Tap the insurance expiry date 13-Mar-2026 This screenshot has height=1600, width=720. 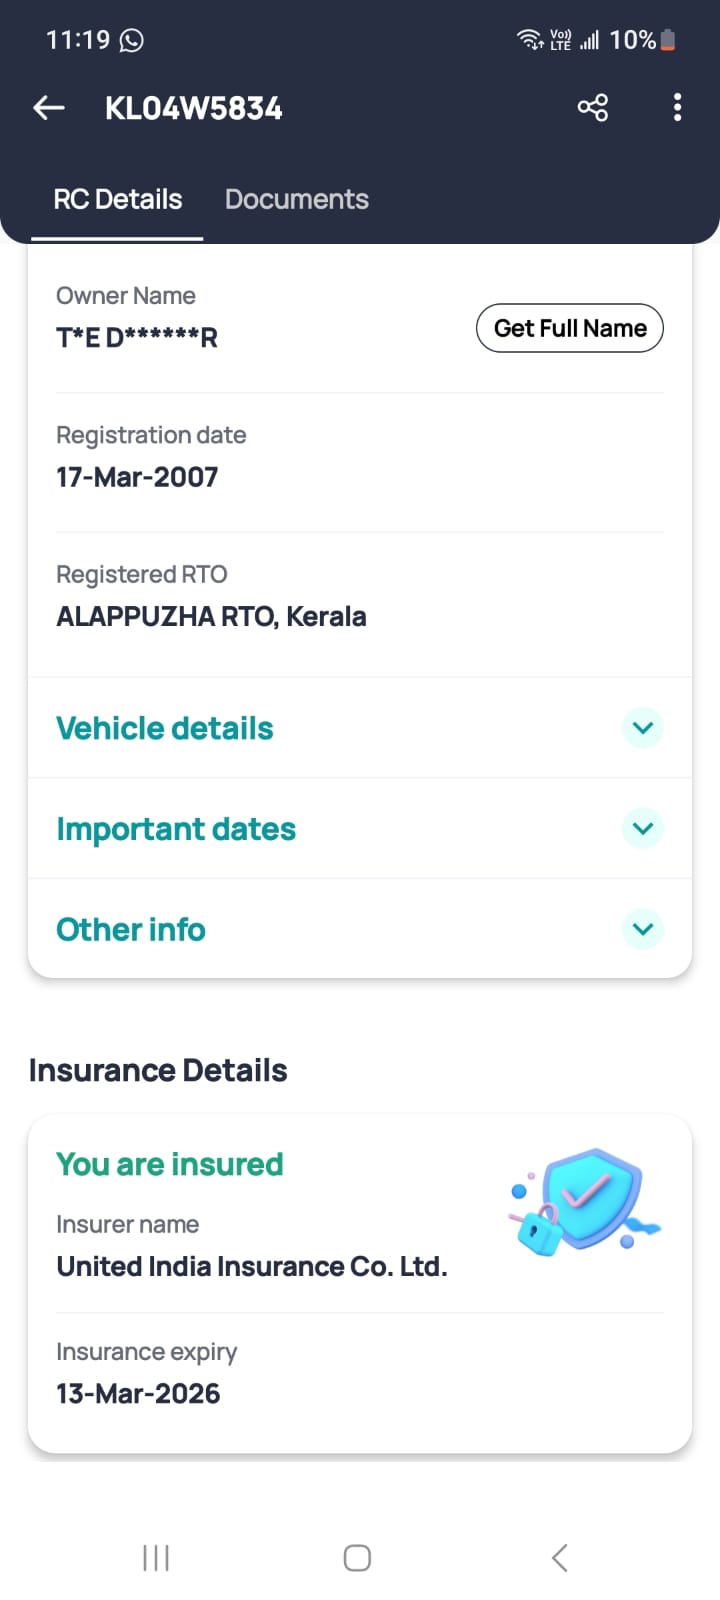(138, 1393)
